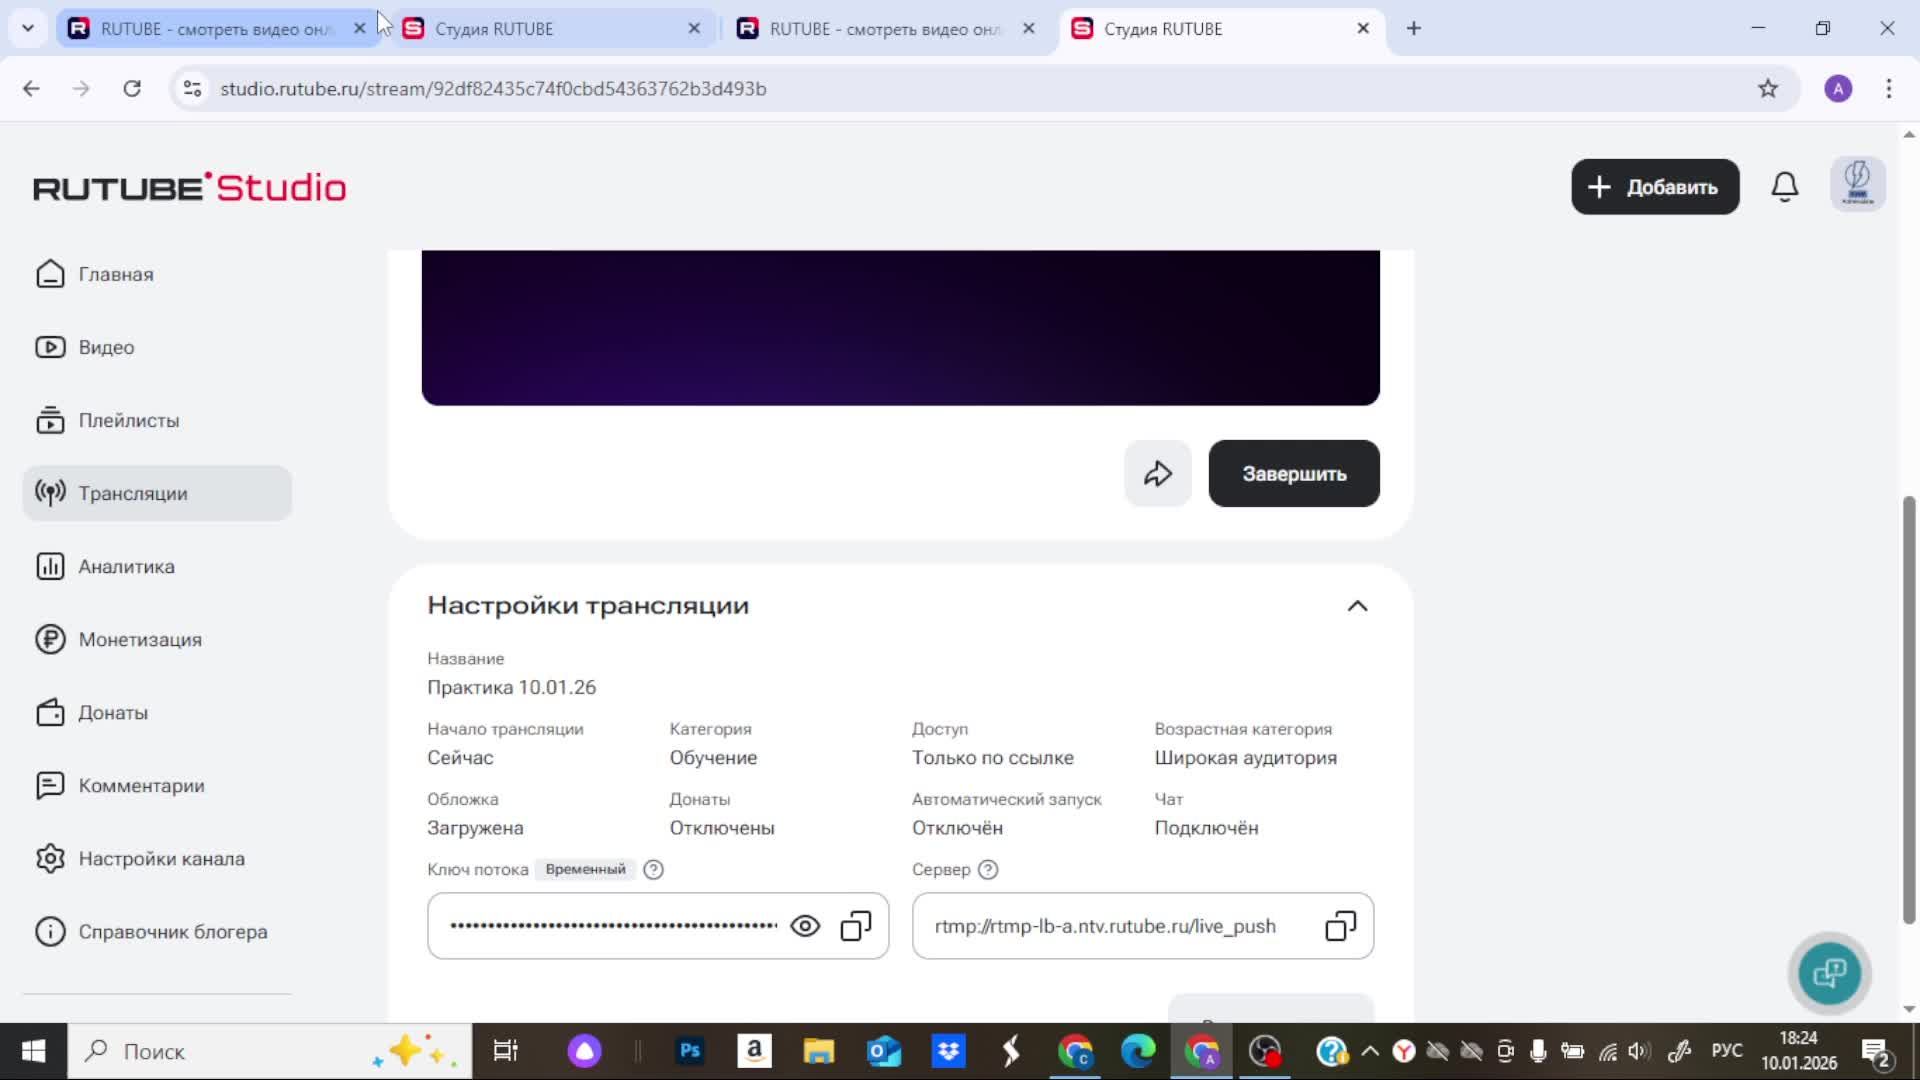Image resolution: width=1920 pixels, height=1080 pixels.
Task: Copy the stream key with copy icon
Action: 855,926
